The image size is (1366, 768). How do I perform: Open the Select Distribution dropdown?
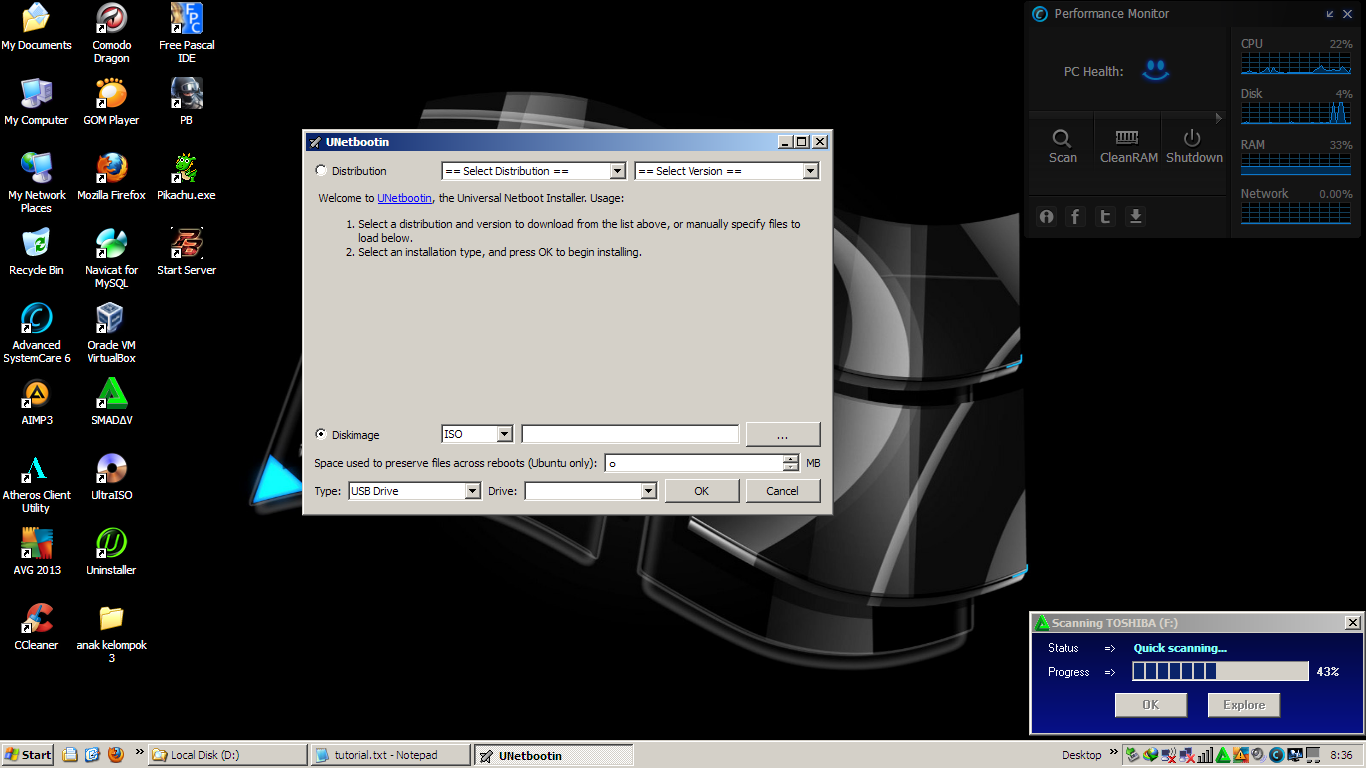[533, 171]
